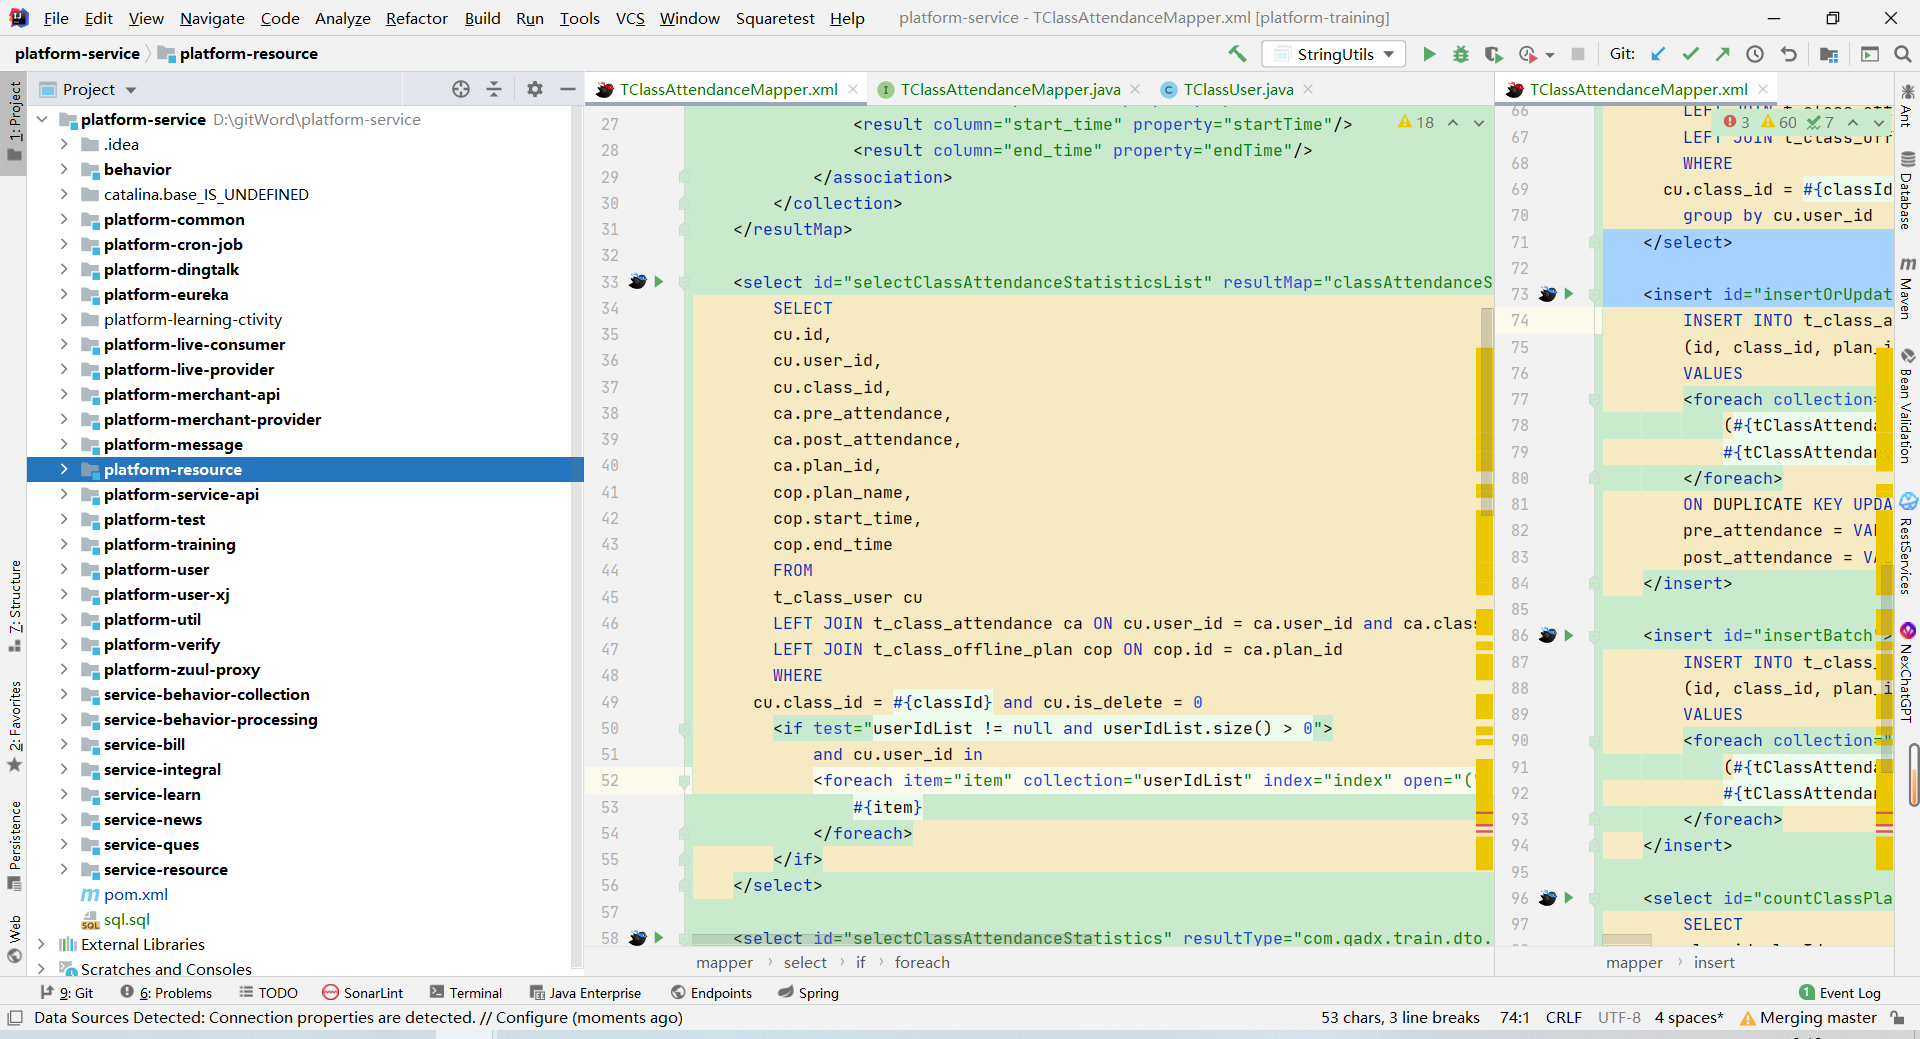Go to previous highlighted warning in left editor
This screenshot has height=1039, width=1920.
click(1453, 123)
